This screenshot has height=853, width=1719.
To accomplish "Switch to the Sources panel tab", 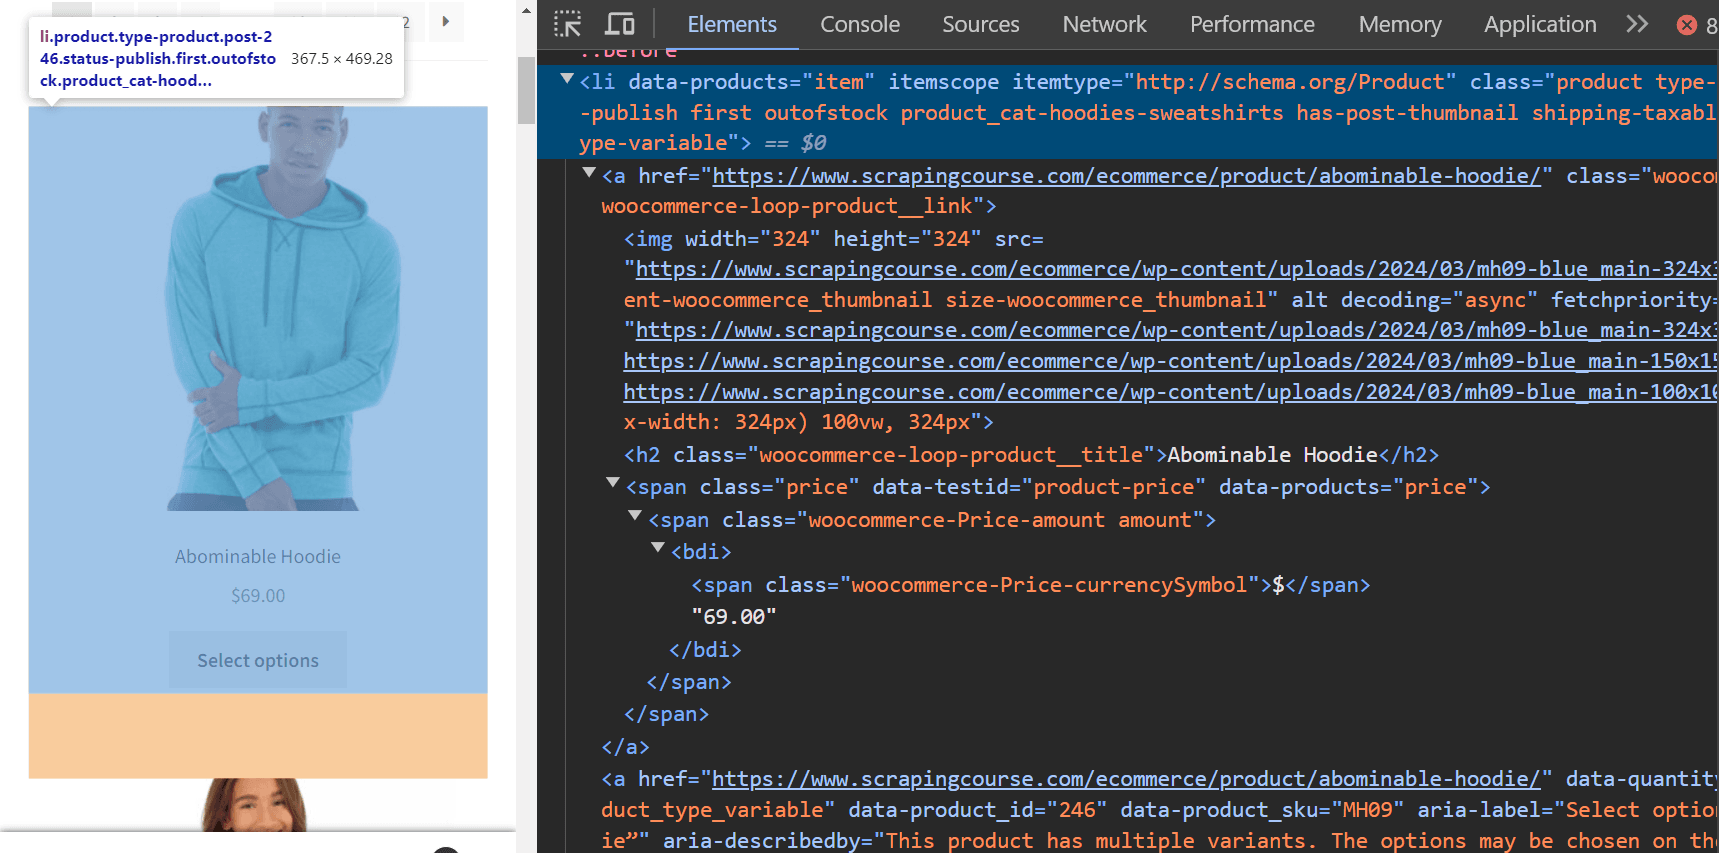I will point(981,24).
